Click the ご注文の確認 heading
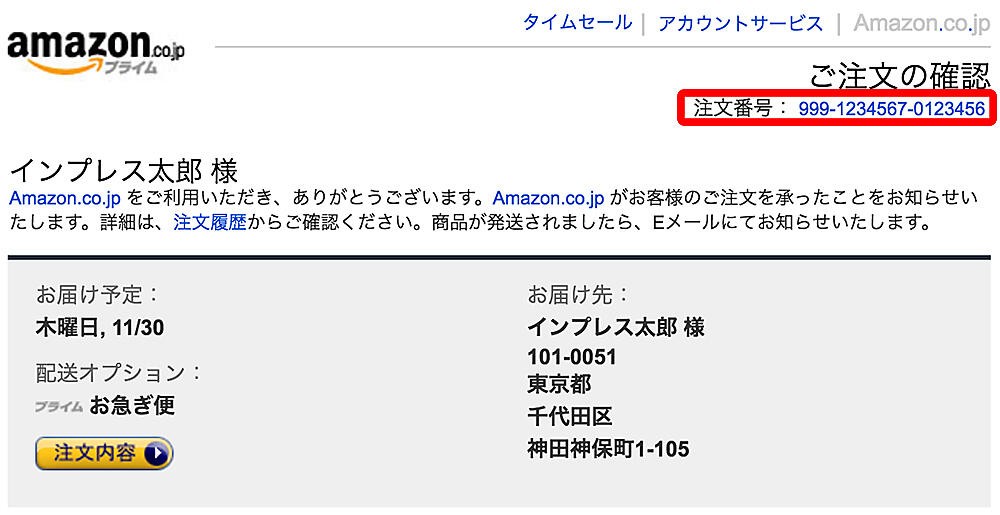1000x515 pixels. tap(899, 75)
